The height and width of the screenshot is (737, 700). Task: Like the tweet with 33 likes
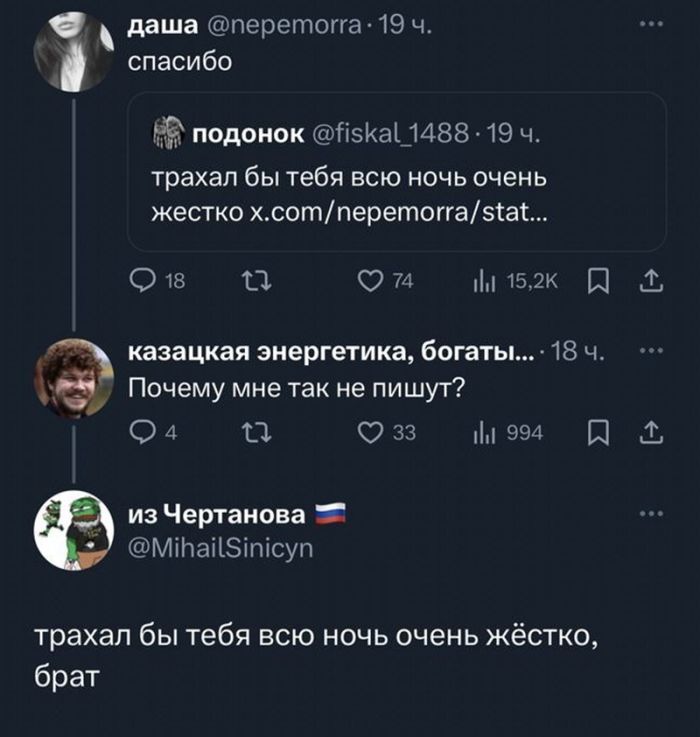click(x=370, y=432)
